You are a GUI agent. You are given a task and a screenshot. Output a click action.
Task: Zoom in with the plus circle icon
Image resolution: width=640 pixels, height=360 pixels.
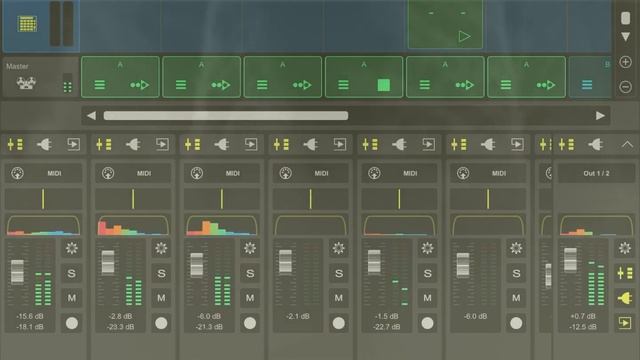pos(625,62)
